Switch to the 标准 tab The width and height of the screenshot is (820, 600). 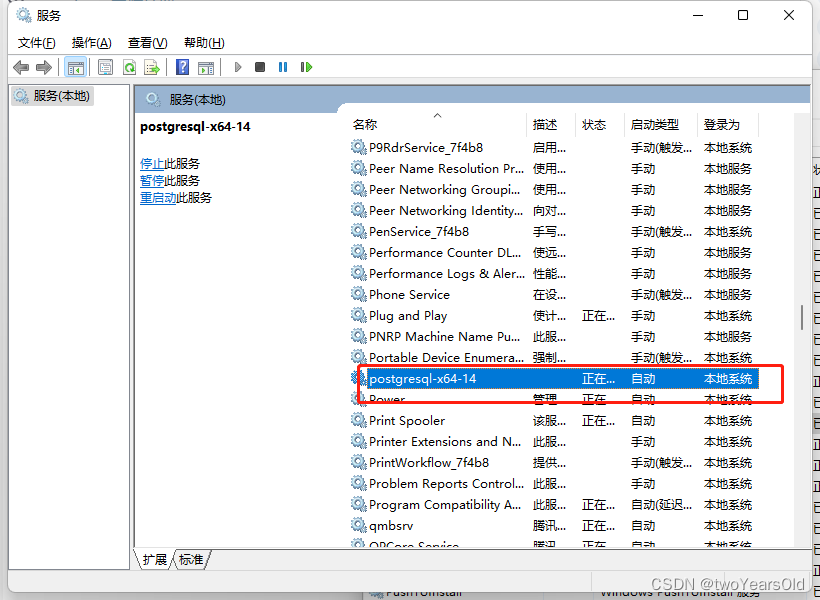click(x=189, y=560)
